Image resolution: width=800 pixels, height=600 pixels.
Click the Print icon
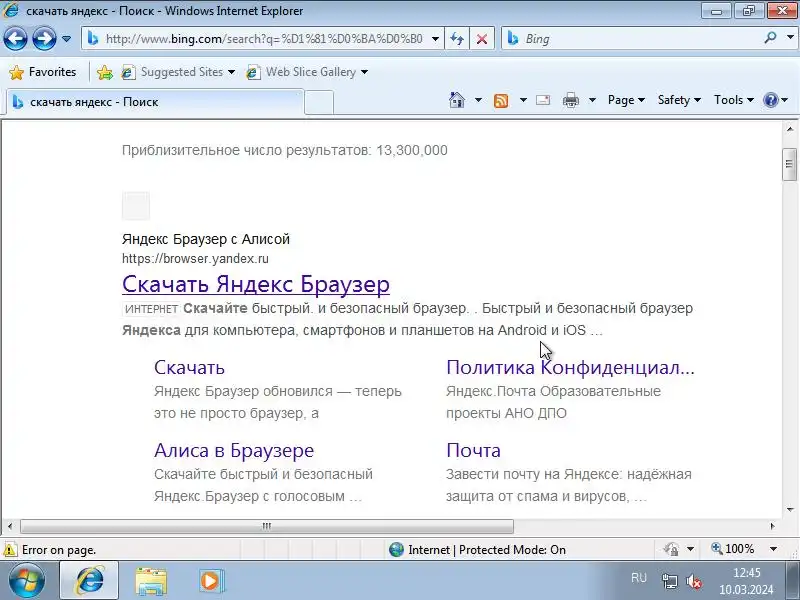[x=570, y=101]
